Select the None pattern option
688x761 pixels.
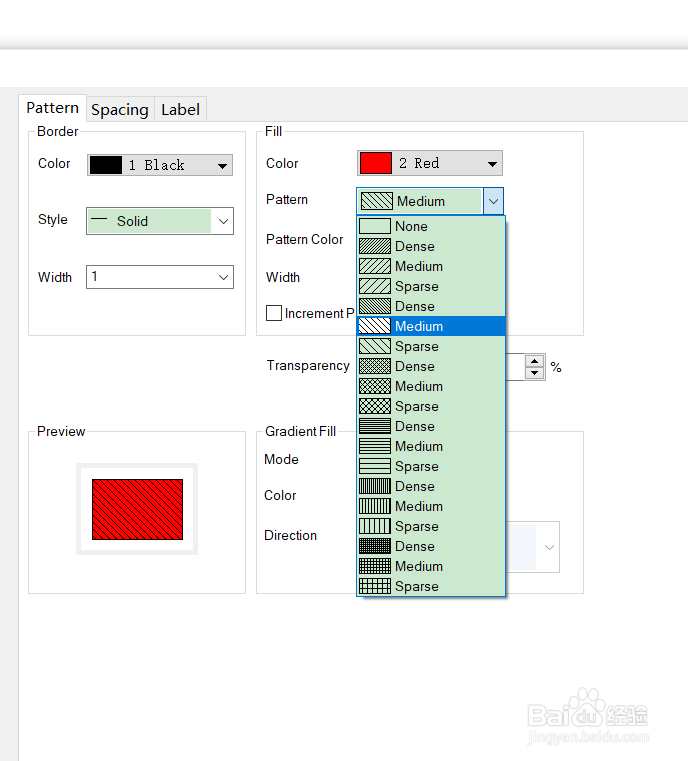pos(431,226)
